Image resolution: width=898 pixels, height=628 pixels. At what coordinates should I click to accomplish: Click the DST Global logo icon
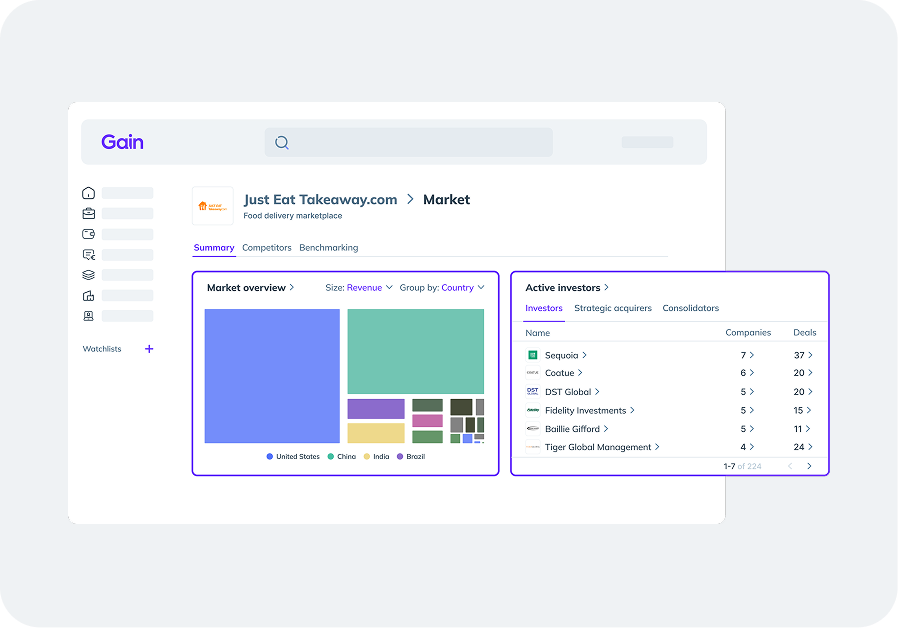pyautogui.click(x=533, y=392)
